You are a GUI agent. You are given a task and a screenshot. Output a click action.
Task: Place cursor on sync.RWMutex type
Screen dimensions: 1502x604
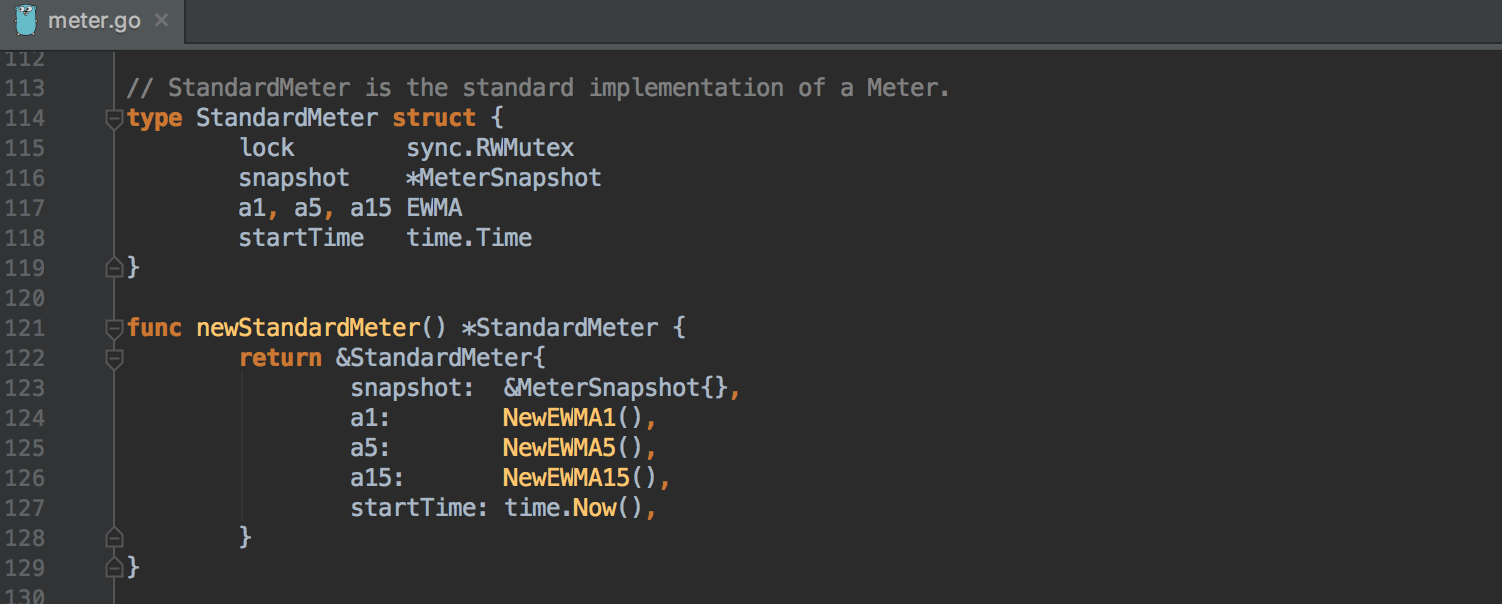[x=490, y=148]
